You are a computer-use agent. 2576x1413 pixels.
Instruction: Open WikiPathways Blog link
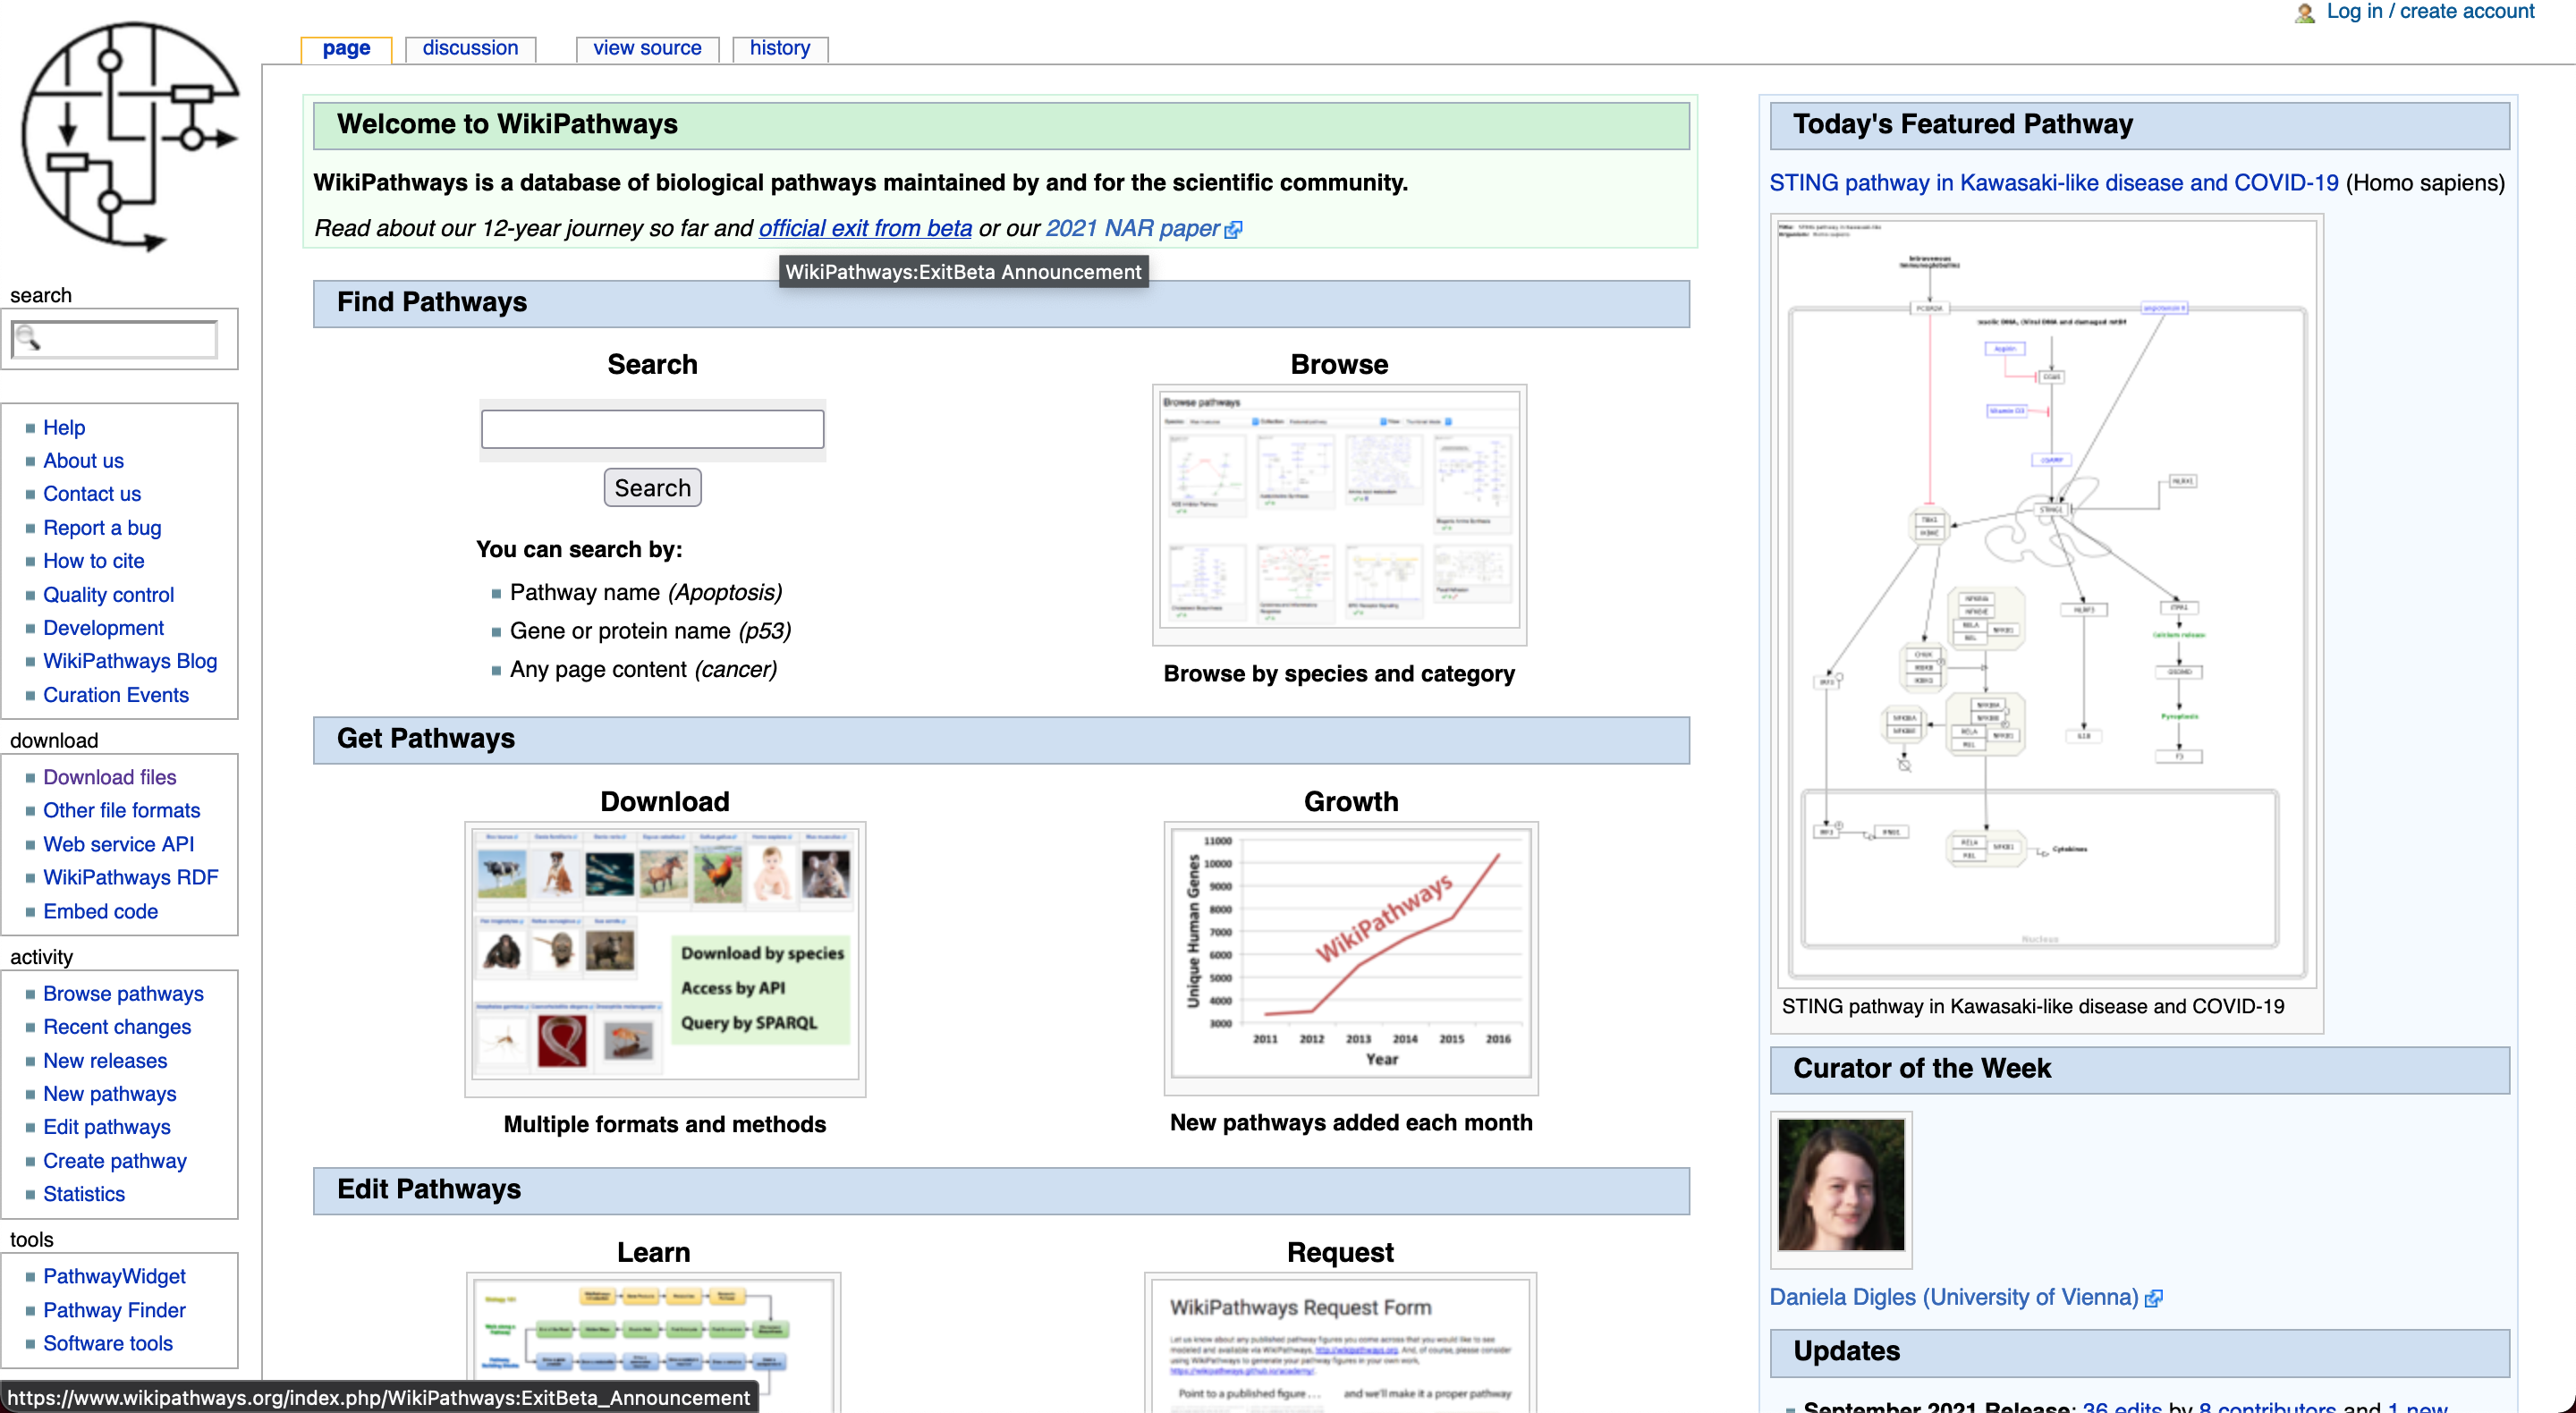[130, 661]
